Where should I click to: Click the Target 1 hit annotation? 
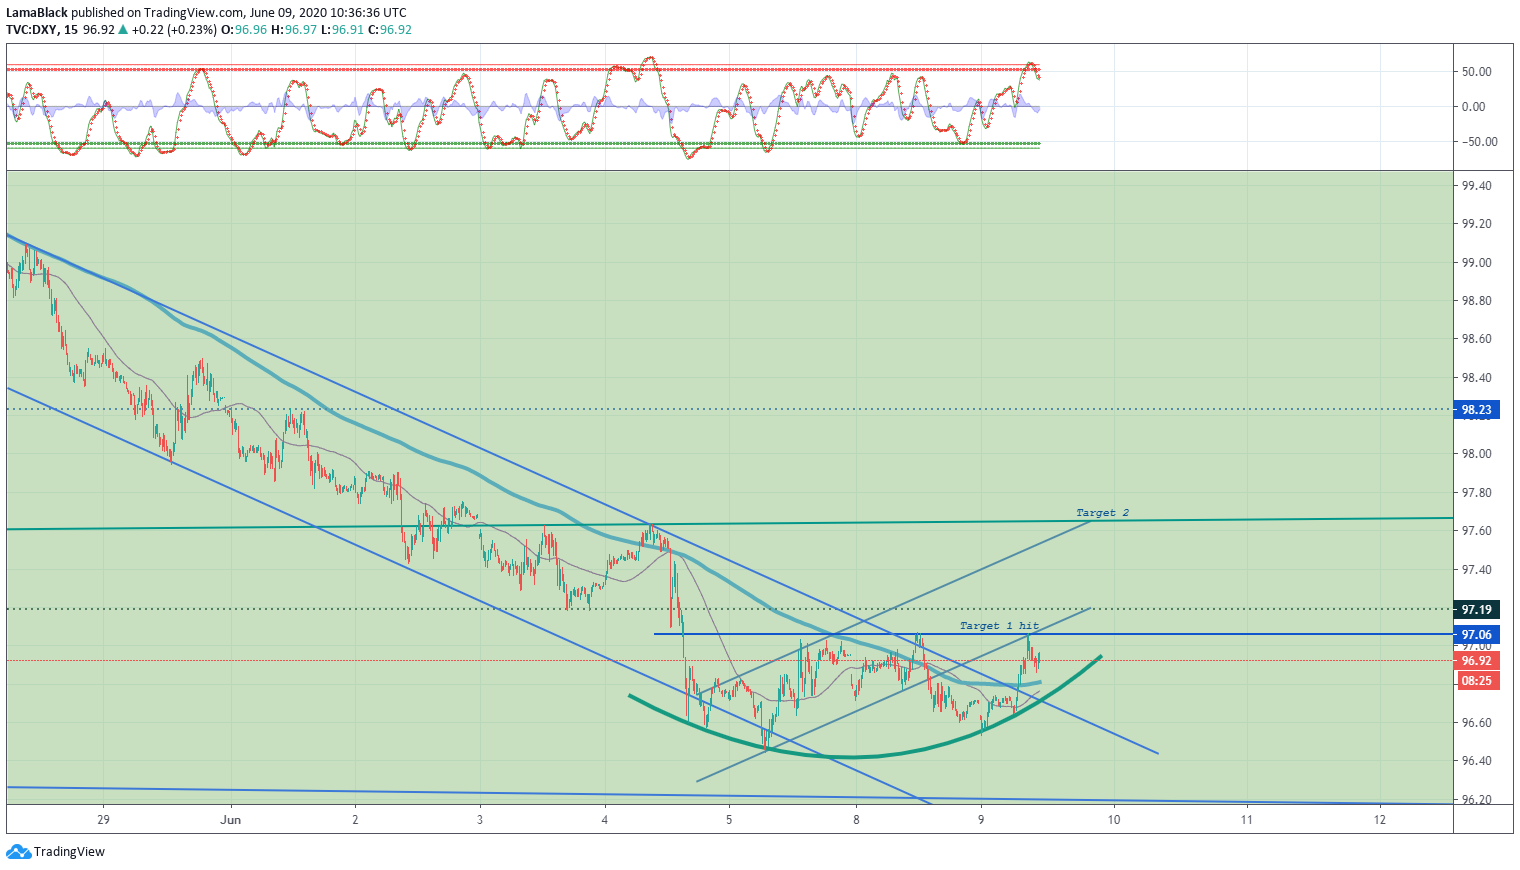(999, 626)
